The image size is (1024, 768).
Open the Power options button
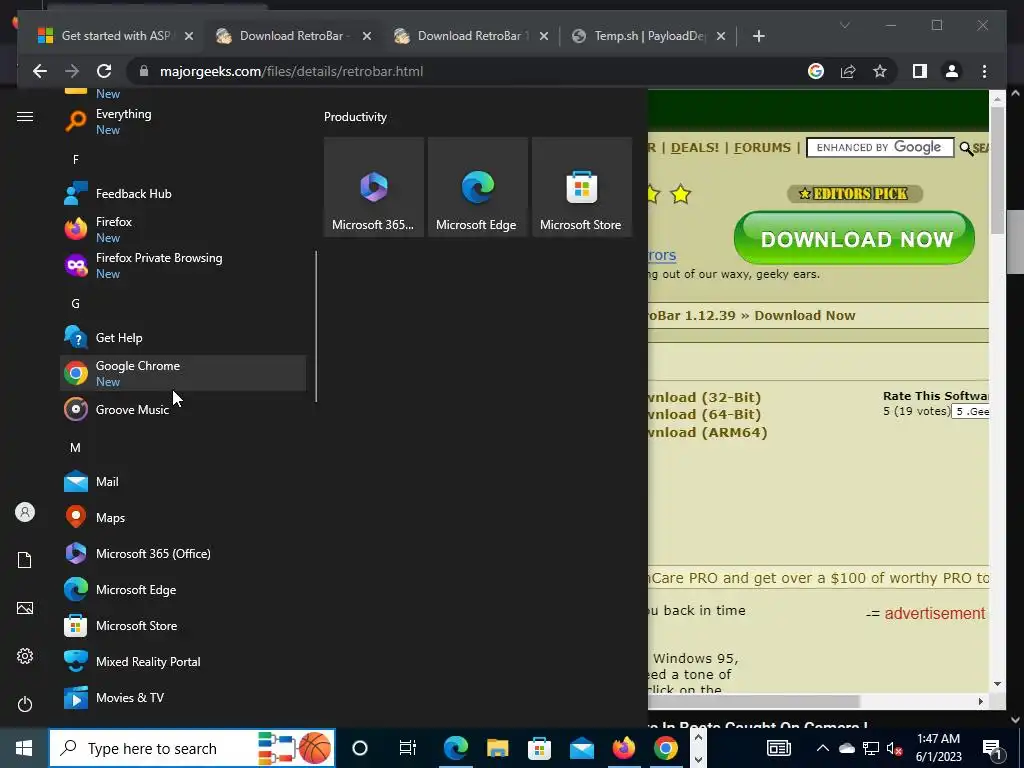click(x=25, y=704)
